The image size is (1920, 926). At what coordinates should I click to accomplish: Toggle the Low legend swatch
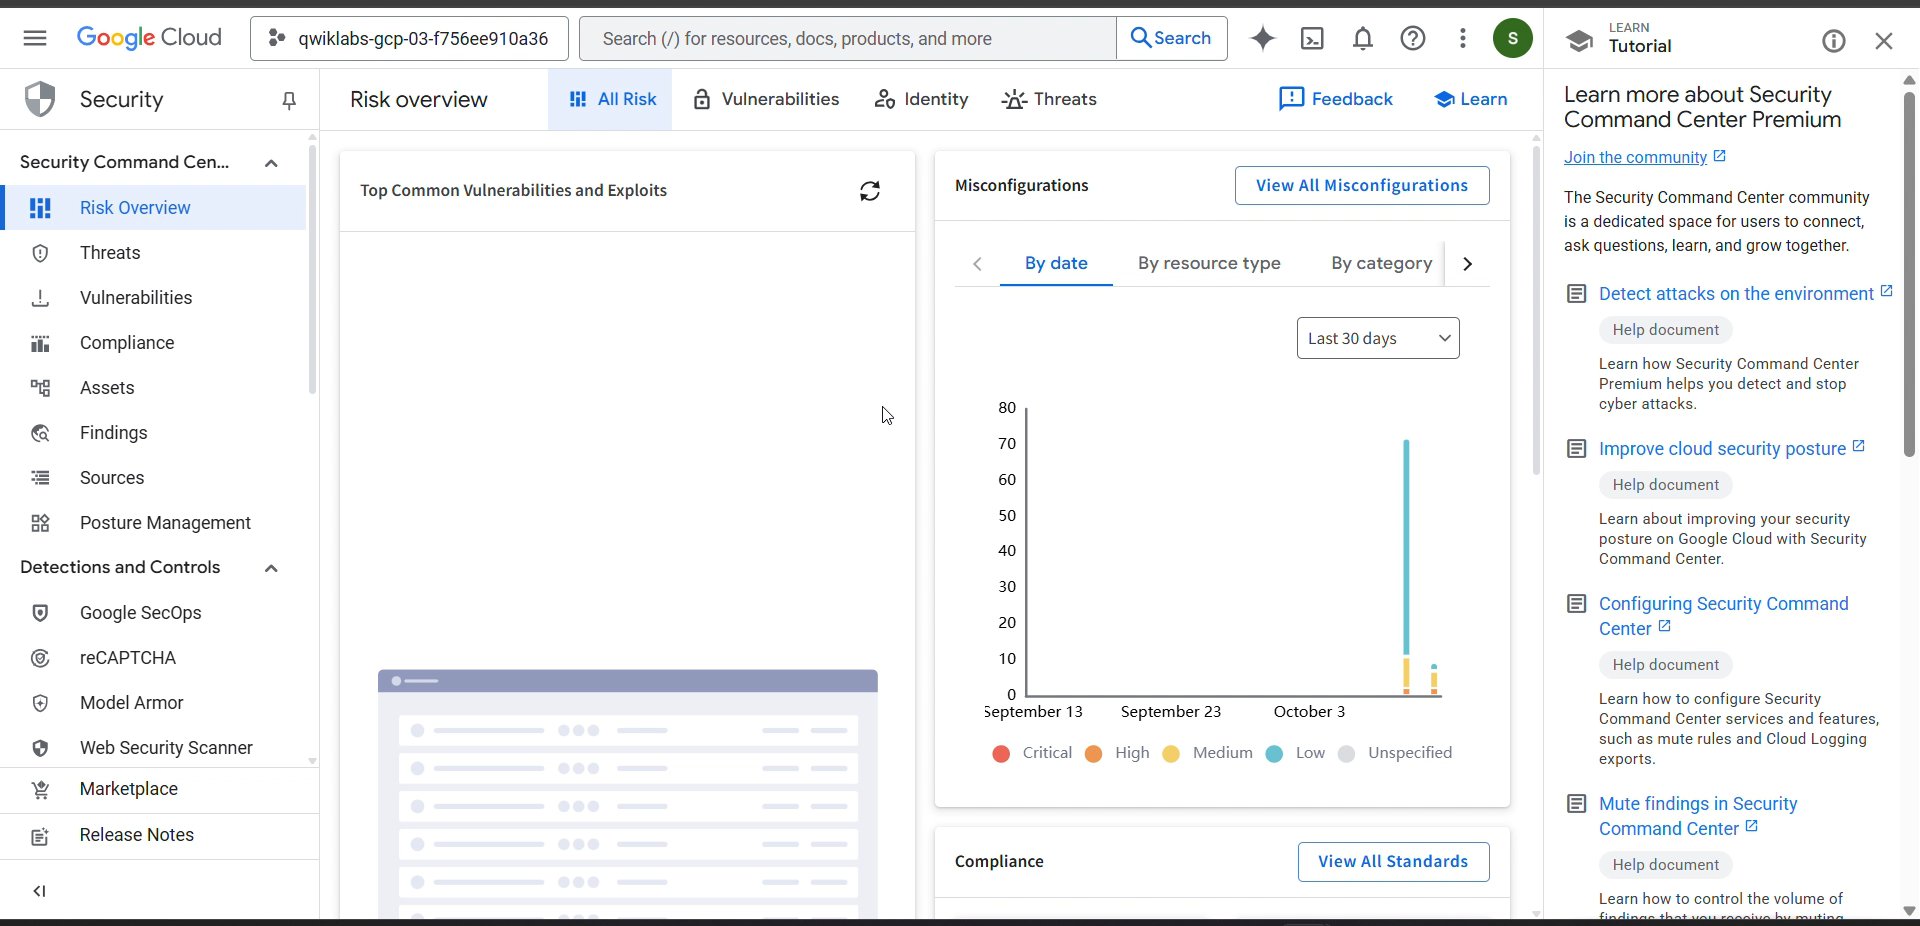click(x=1274, y=754)
